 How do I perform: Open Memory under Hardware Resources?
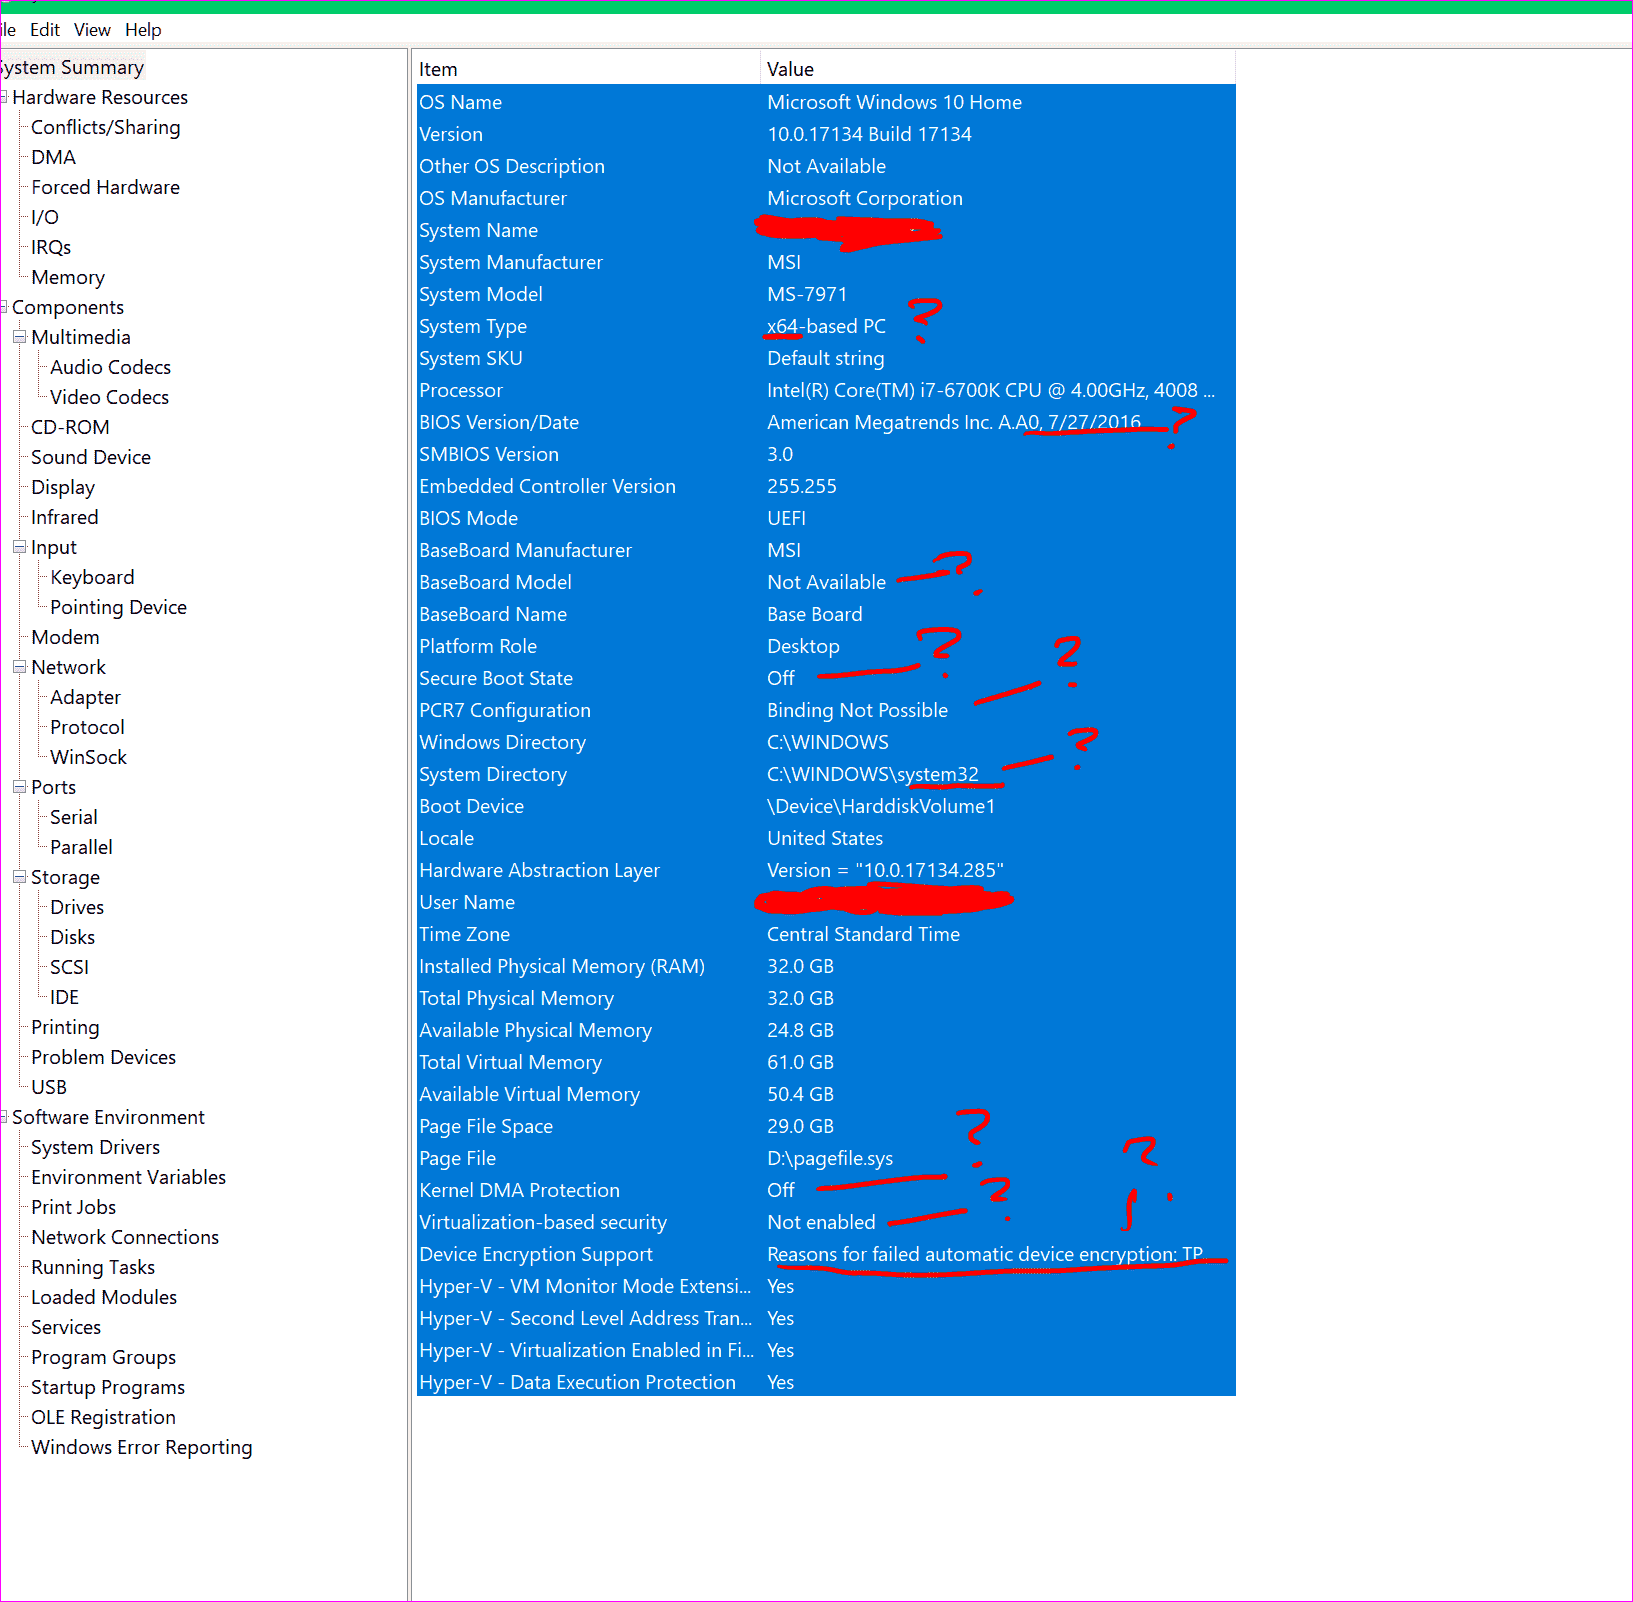[68, 277]
